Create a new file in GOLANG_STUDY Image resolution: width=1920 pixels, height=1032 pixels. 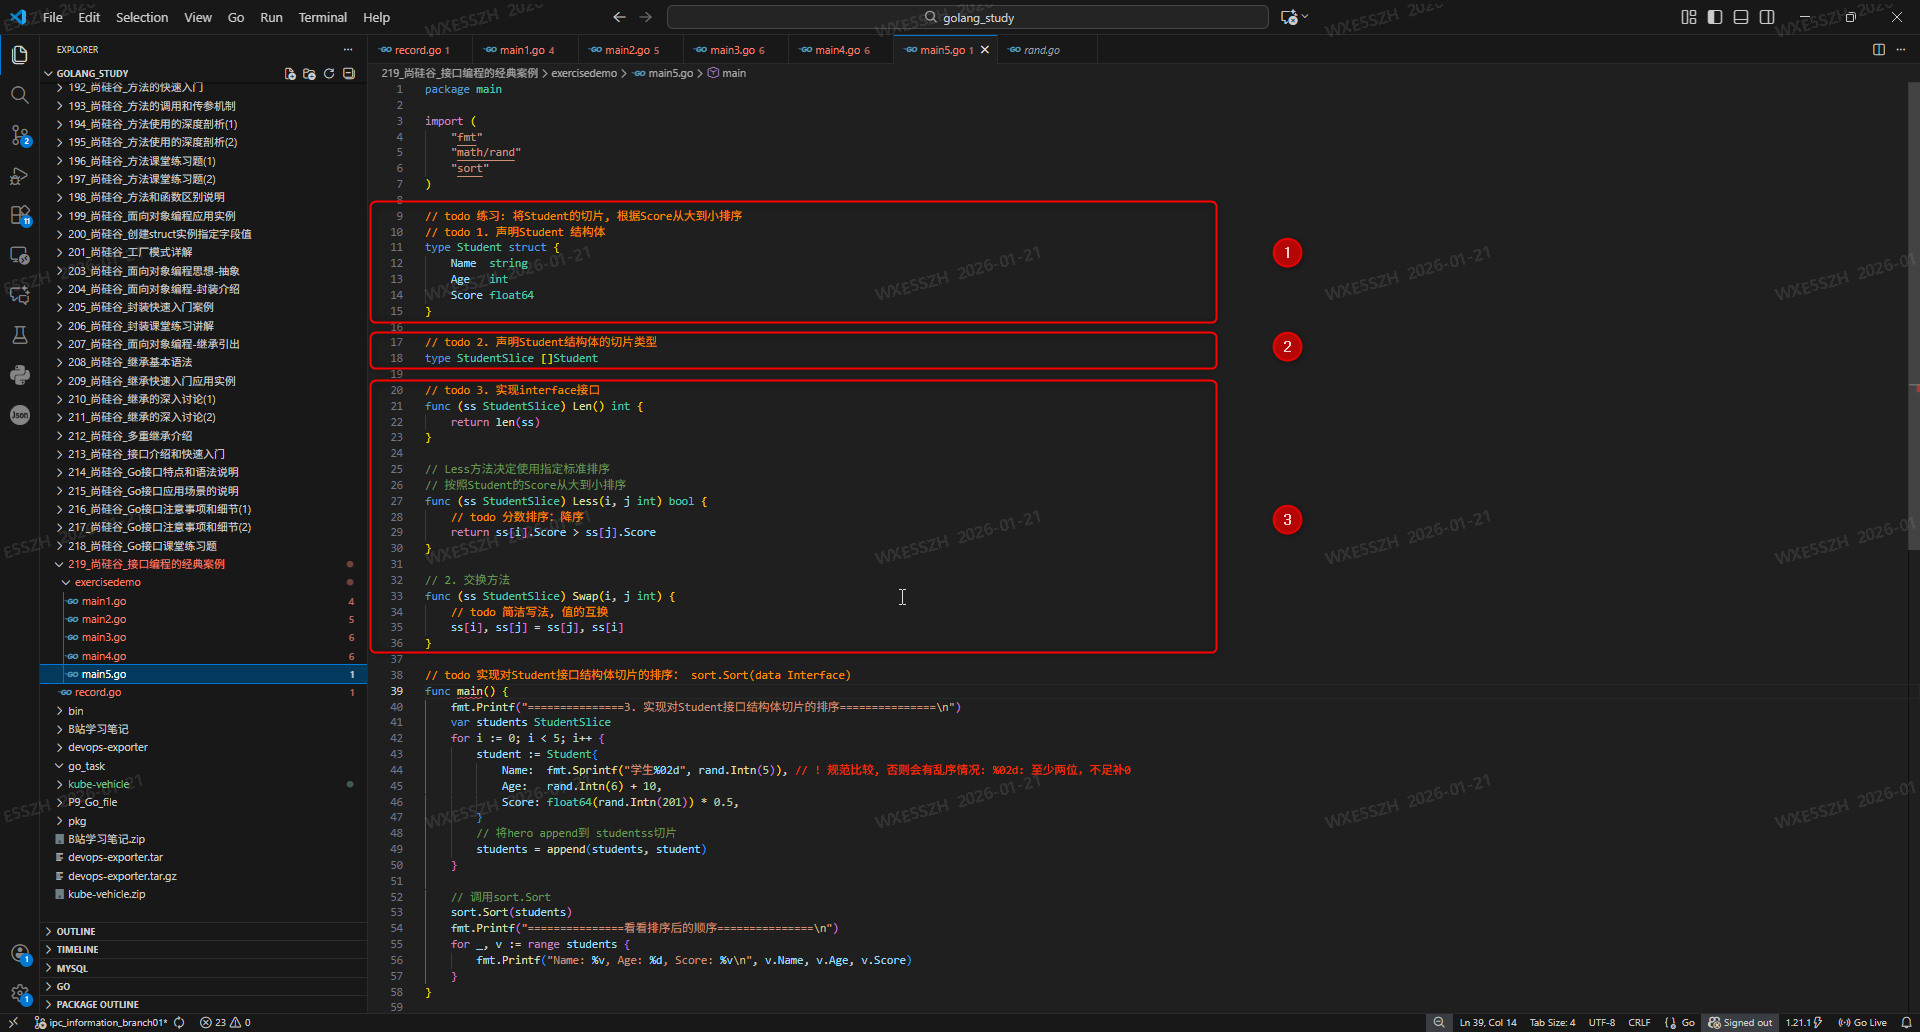pyautogui.click(x=290, y=74)
